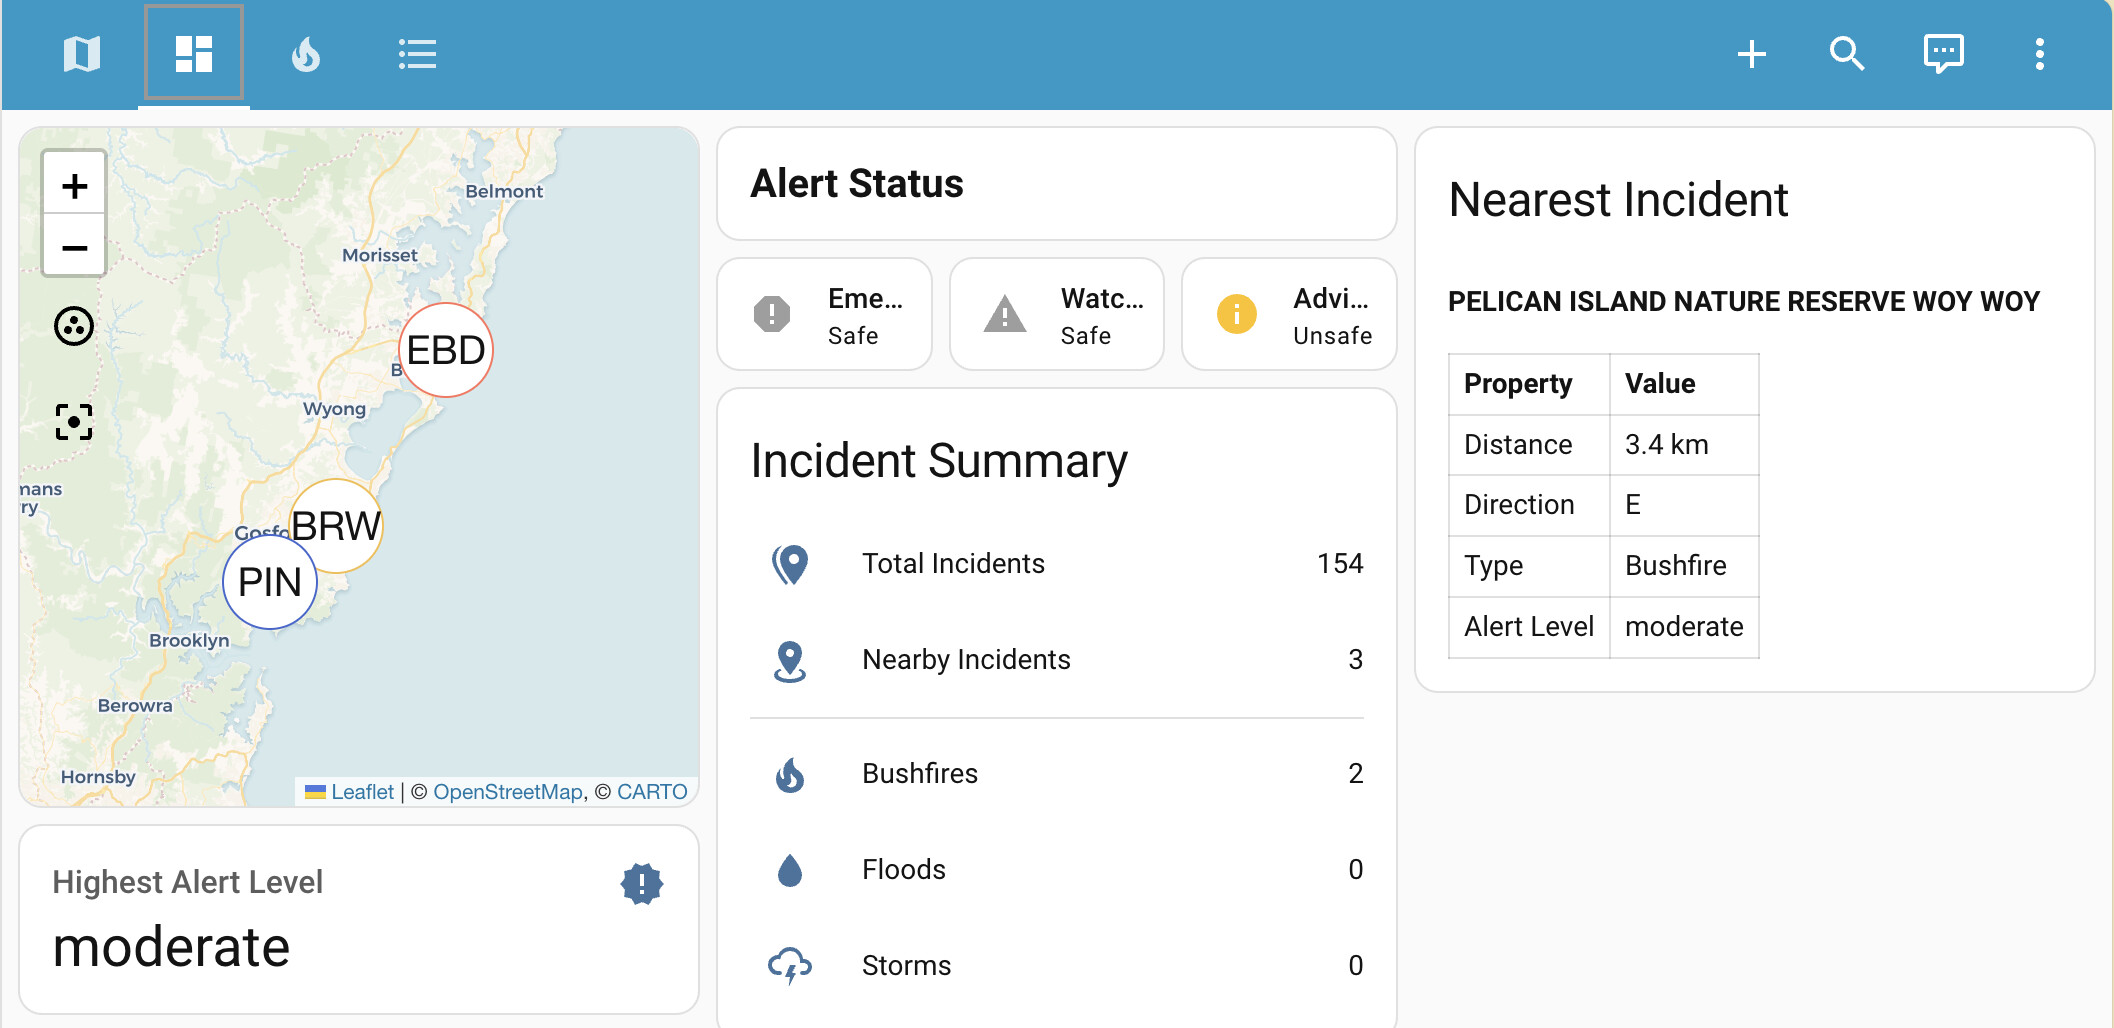Open the incident list tab
Viewport: 2114px width, 1028px height.
[x=417, y=54]
